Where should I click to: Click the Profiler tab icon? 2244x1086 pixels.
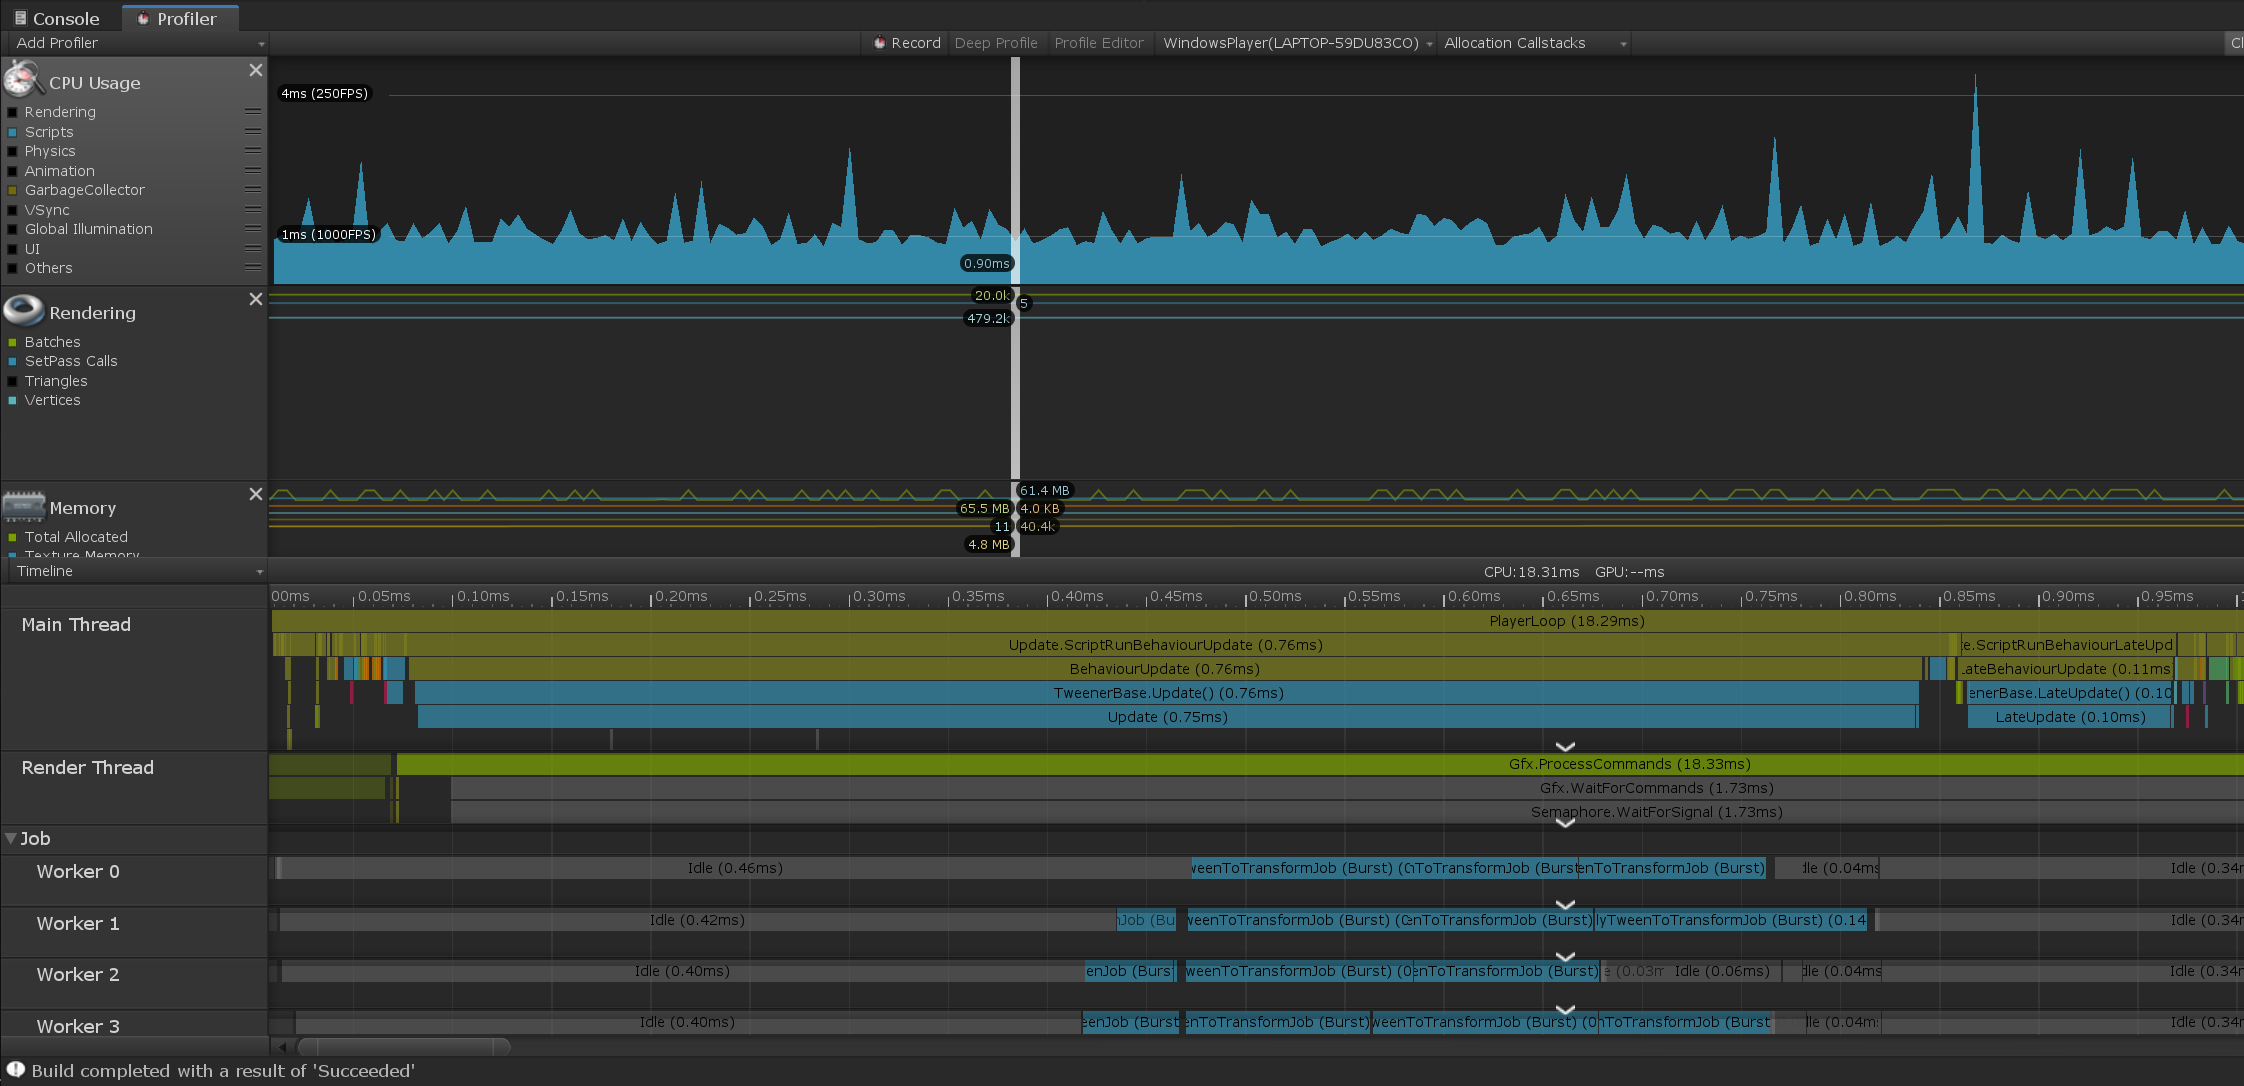(x=143, y=18)
